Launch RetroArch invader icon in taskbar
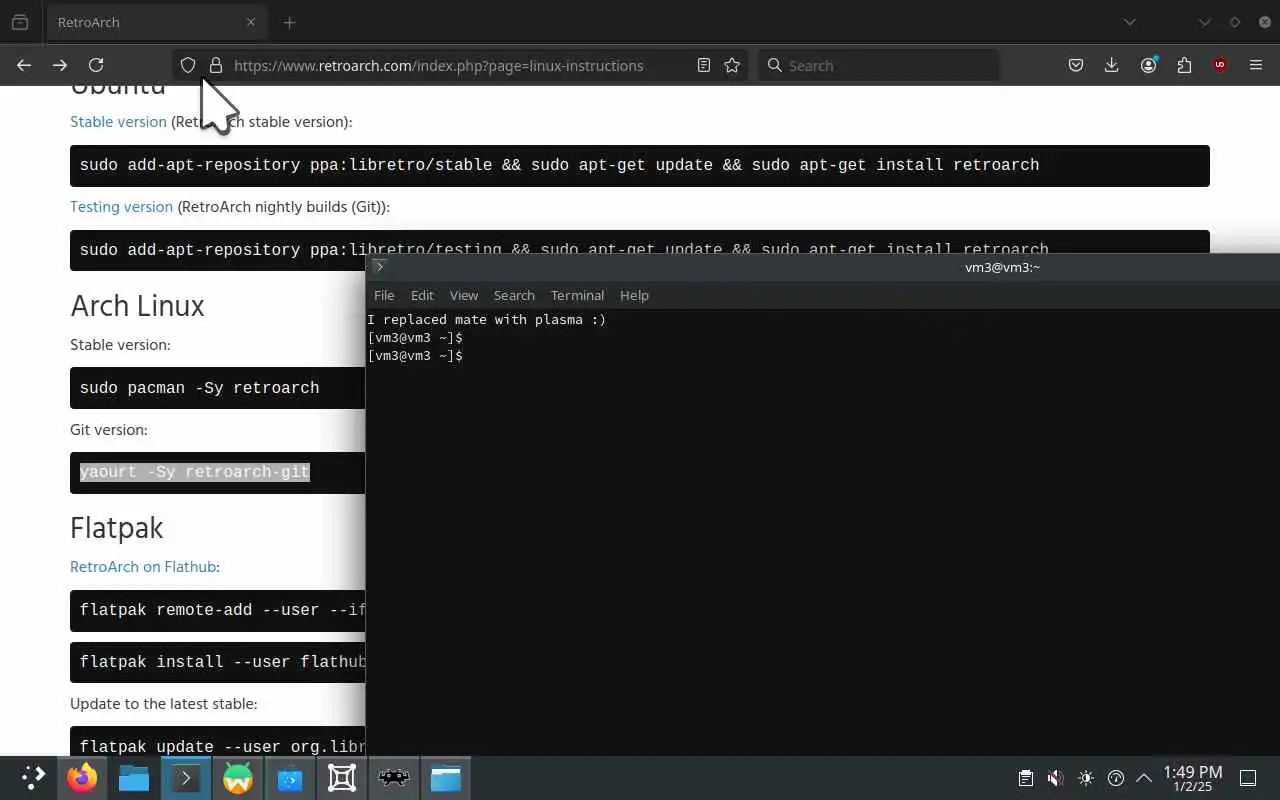This screenshot has width=1280, height=800. [x=394, y=778]
